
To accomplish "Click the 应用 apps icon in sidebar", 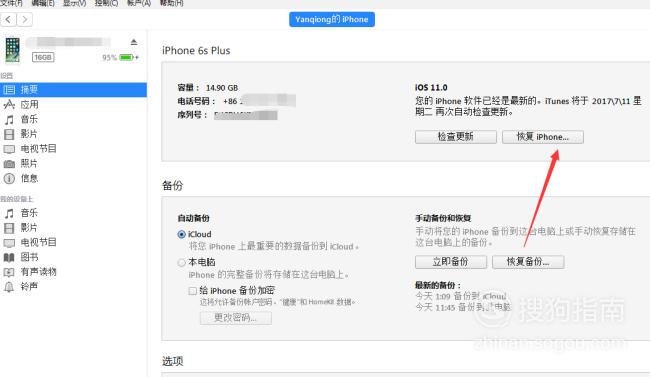I will [x=9, y=105].
